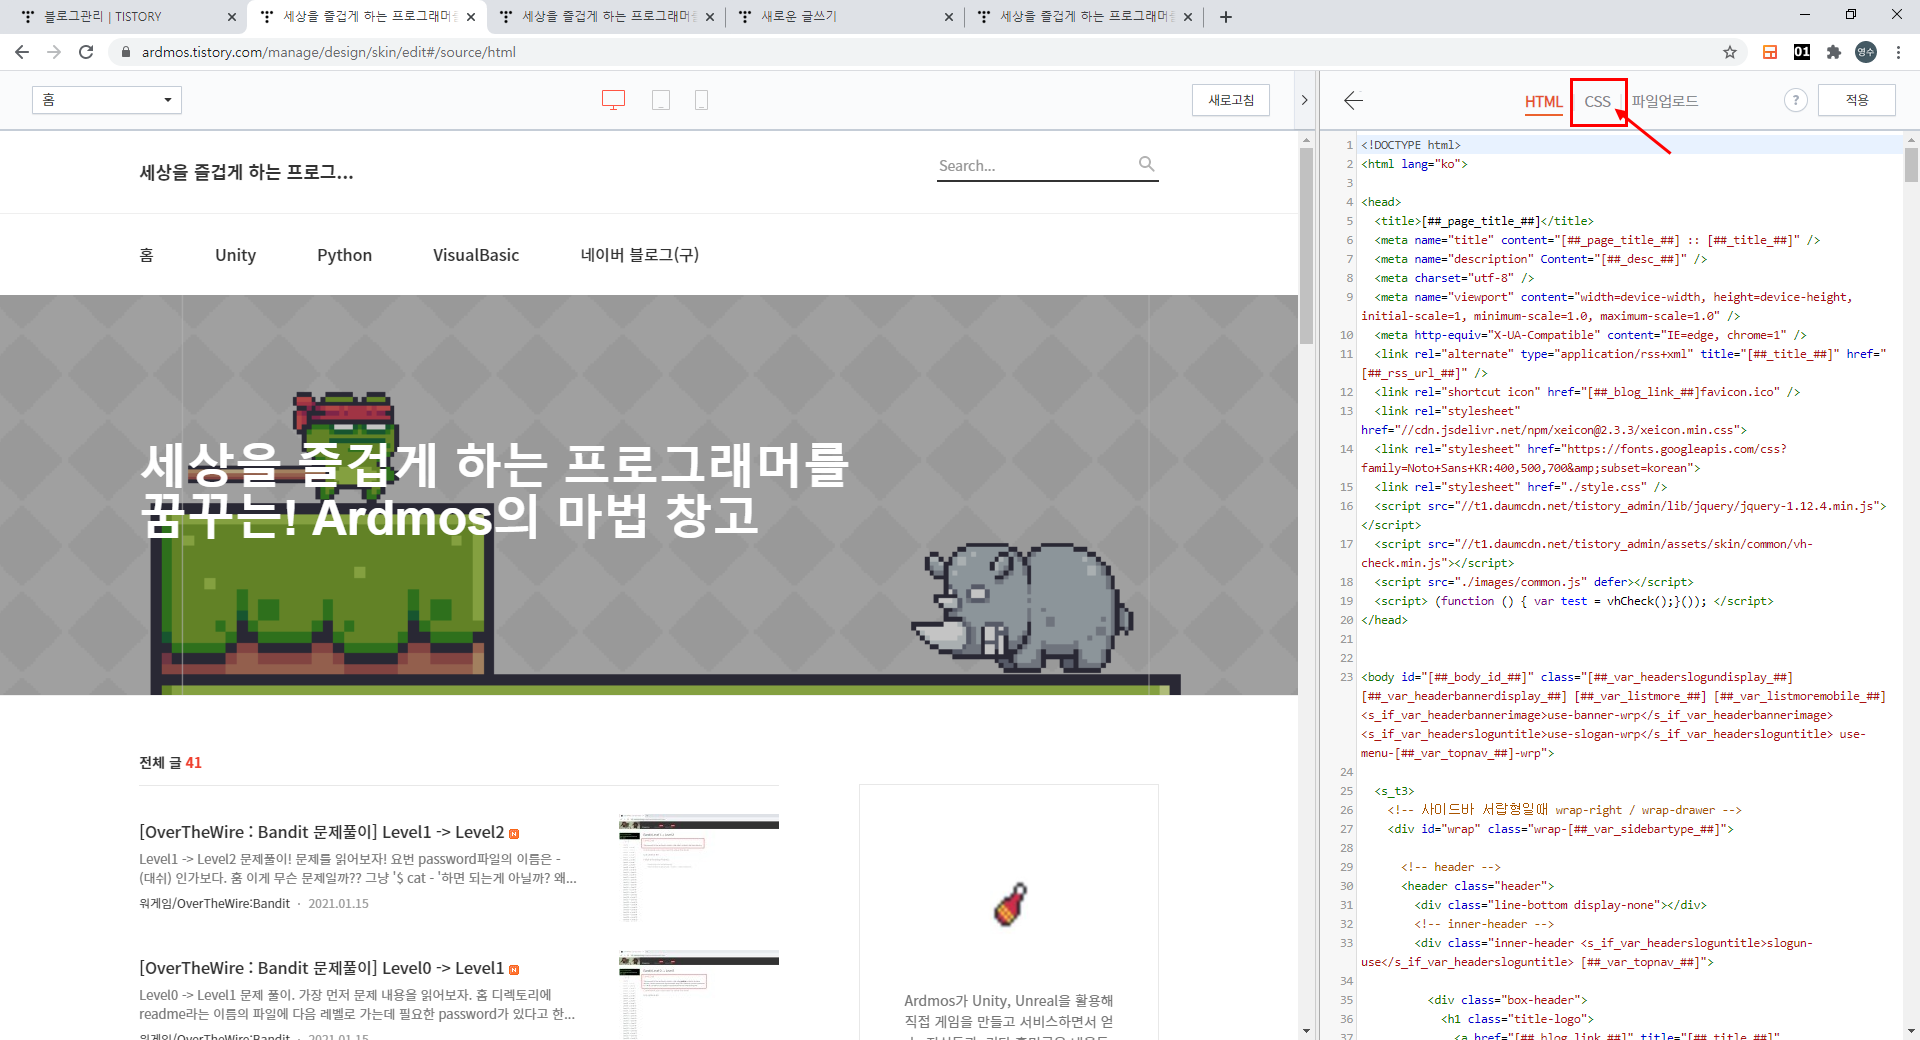This screenshot has height=1040, width=1920.
Task: Click the </head> tag on line 20
Action: tap(1384, 620)
